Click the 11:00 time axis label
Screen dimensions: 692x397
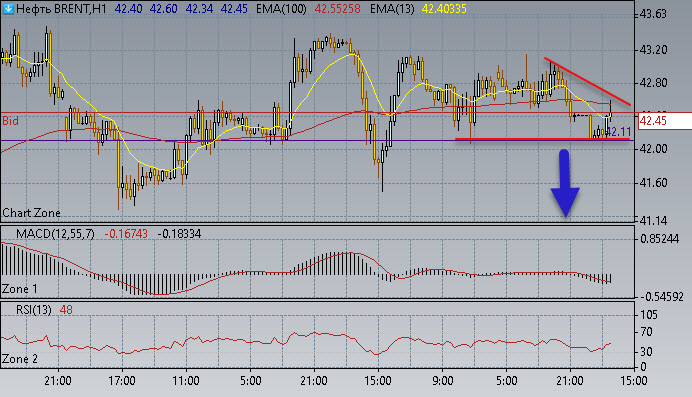[185, 381]
